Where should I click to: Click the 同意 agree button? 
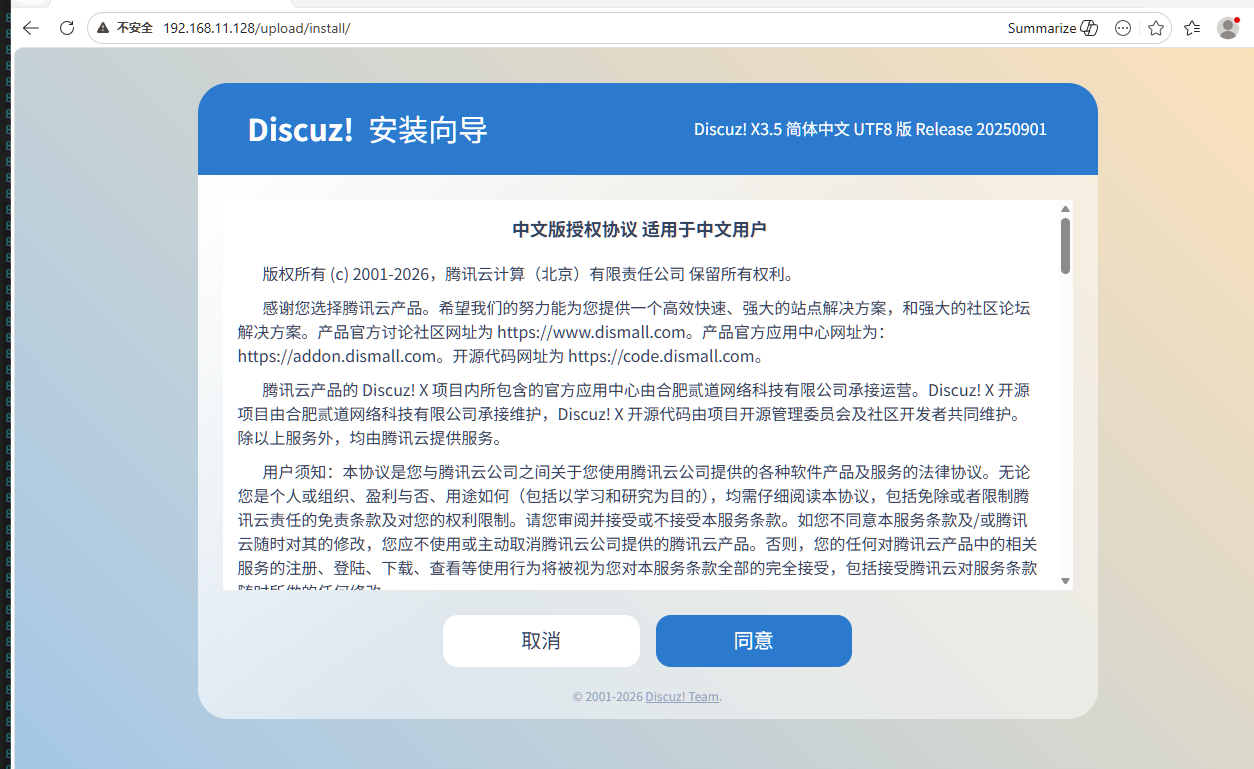tap(754, 641)
